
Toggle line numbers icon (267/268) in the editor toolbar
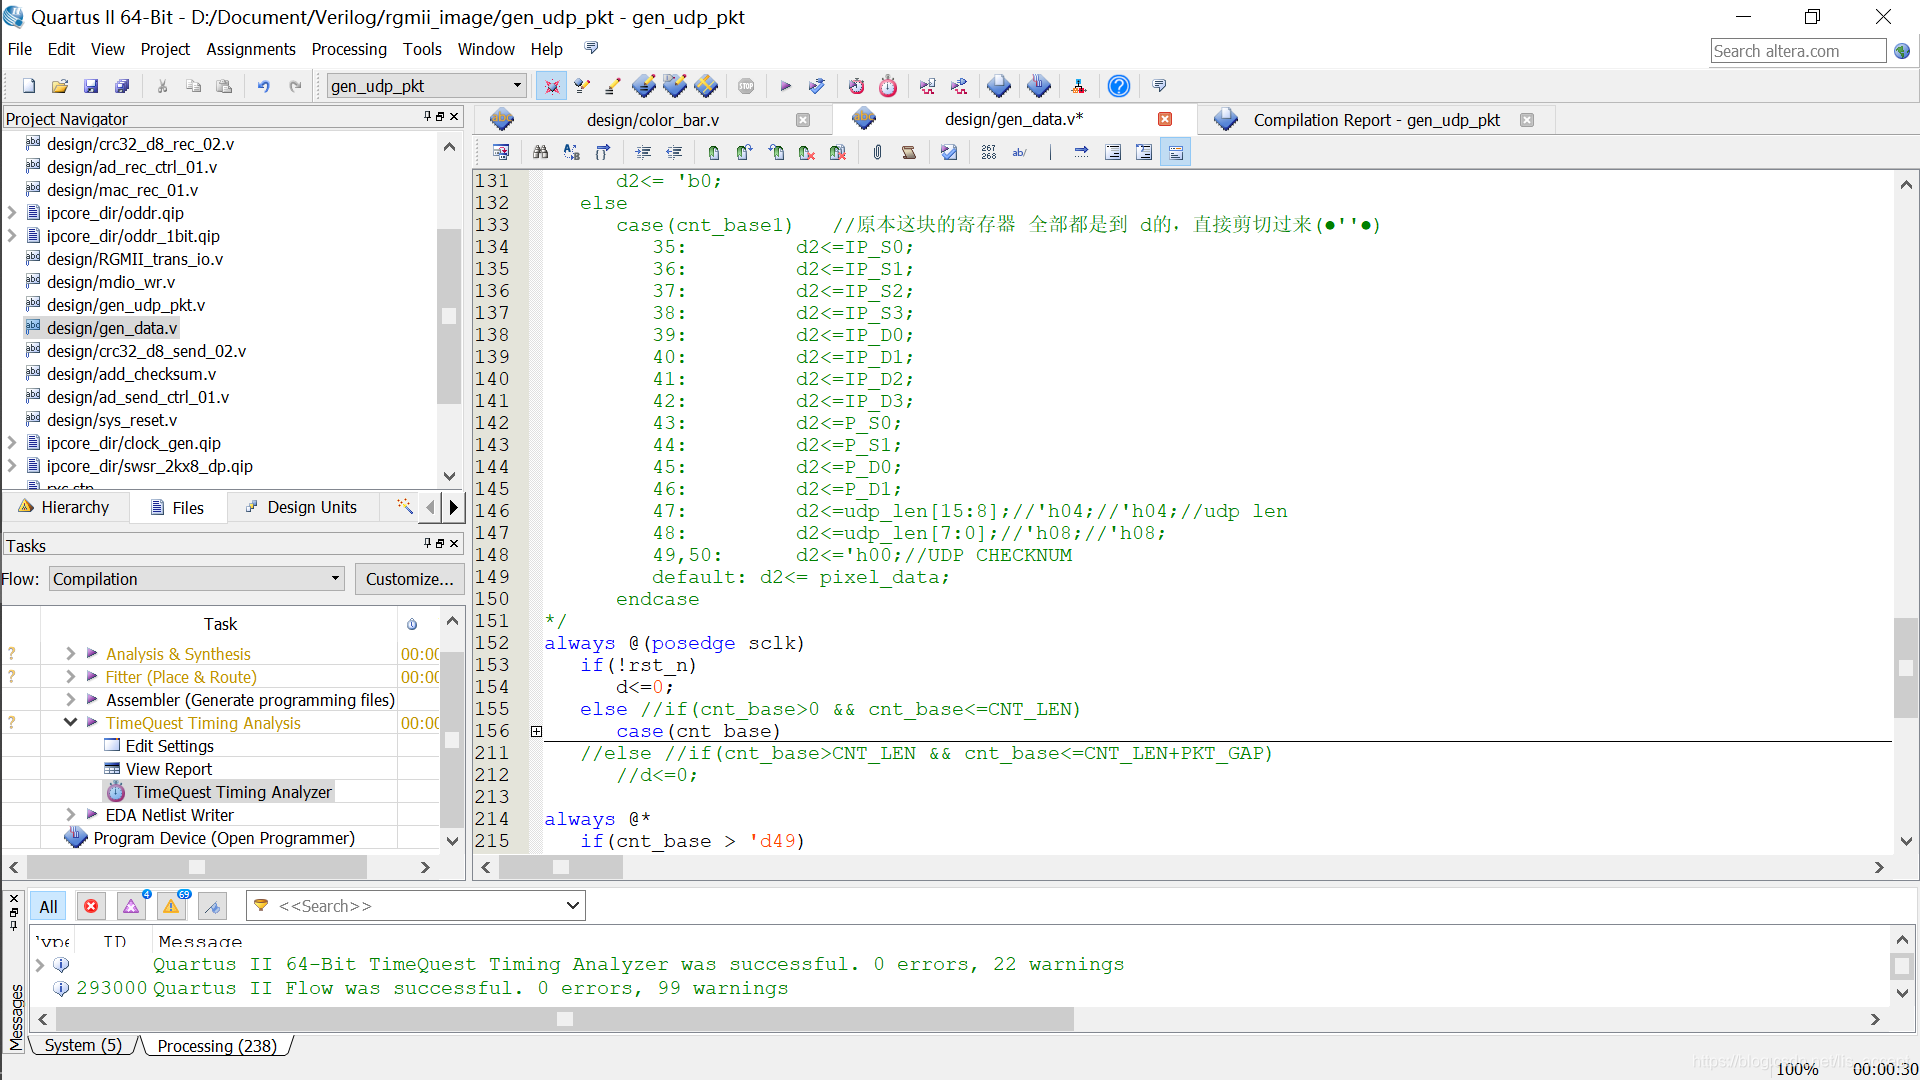point(988,152)
